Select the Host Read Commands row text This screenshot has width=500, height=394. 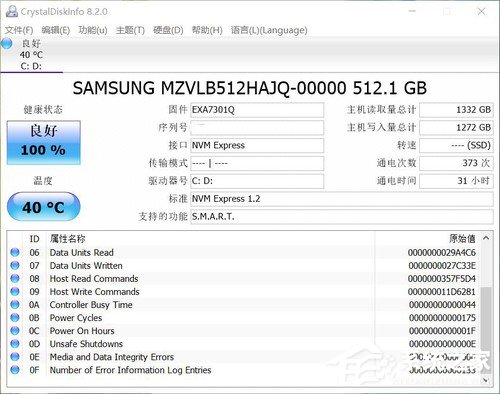[94, 279]
